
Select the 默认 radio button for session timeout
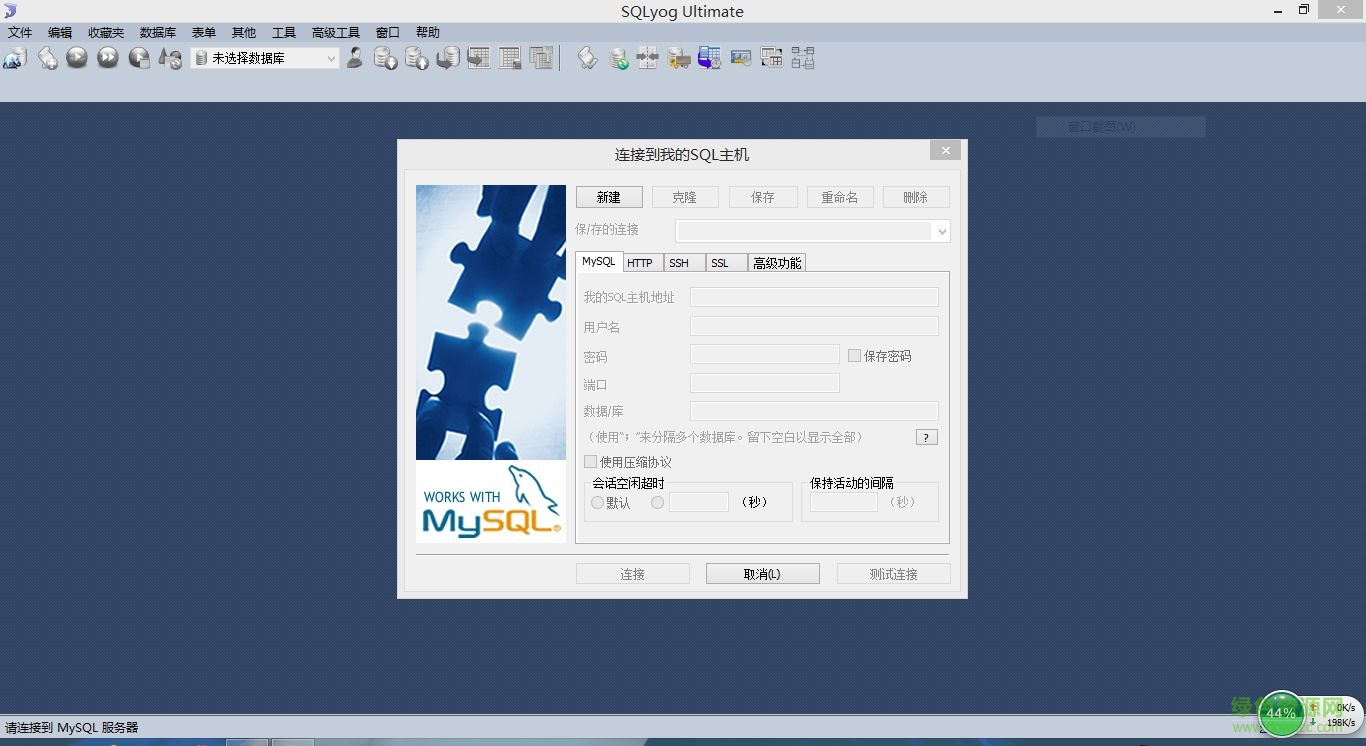tap(598, 503)
